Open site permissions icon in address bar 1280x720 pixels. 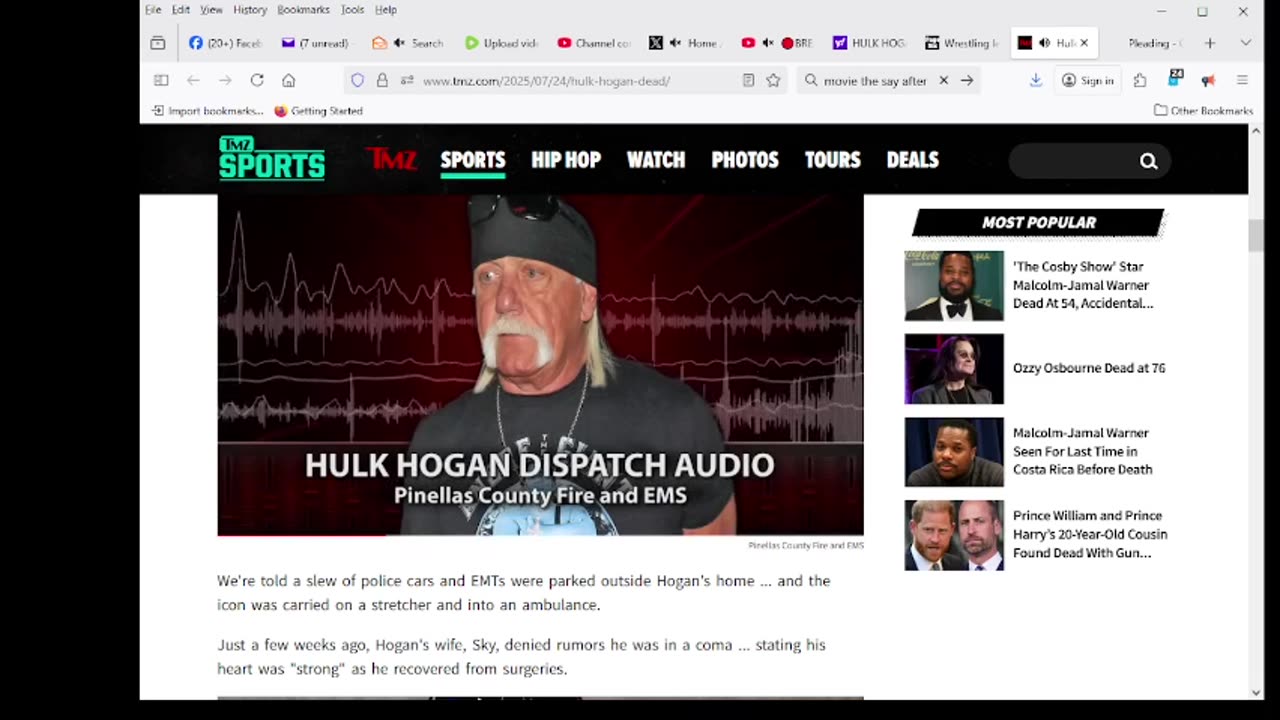[406, 80]
